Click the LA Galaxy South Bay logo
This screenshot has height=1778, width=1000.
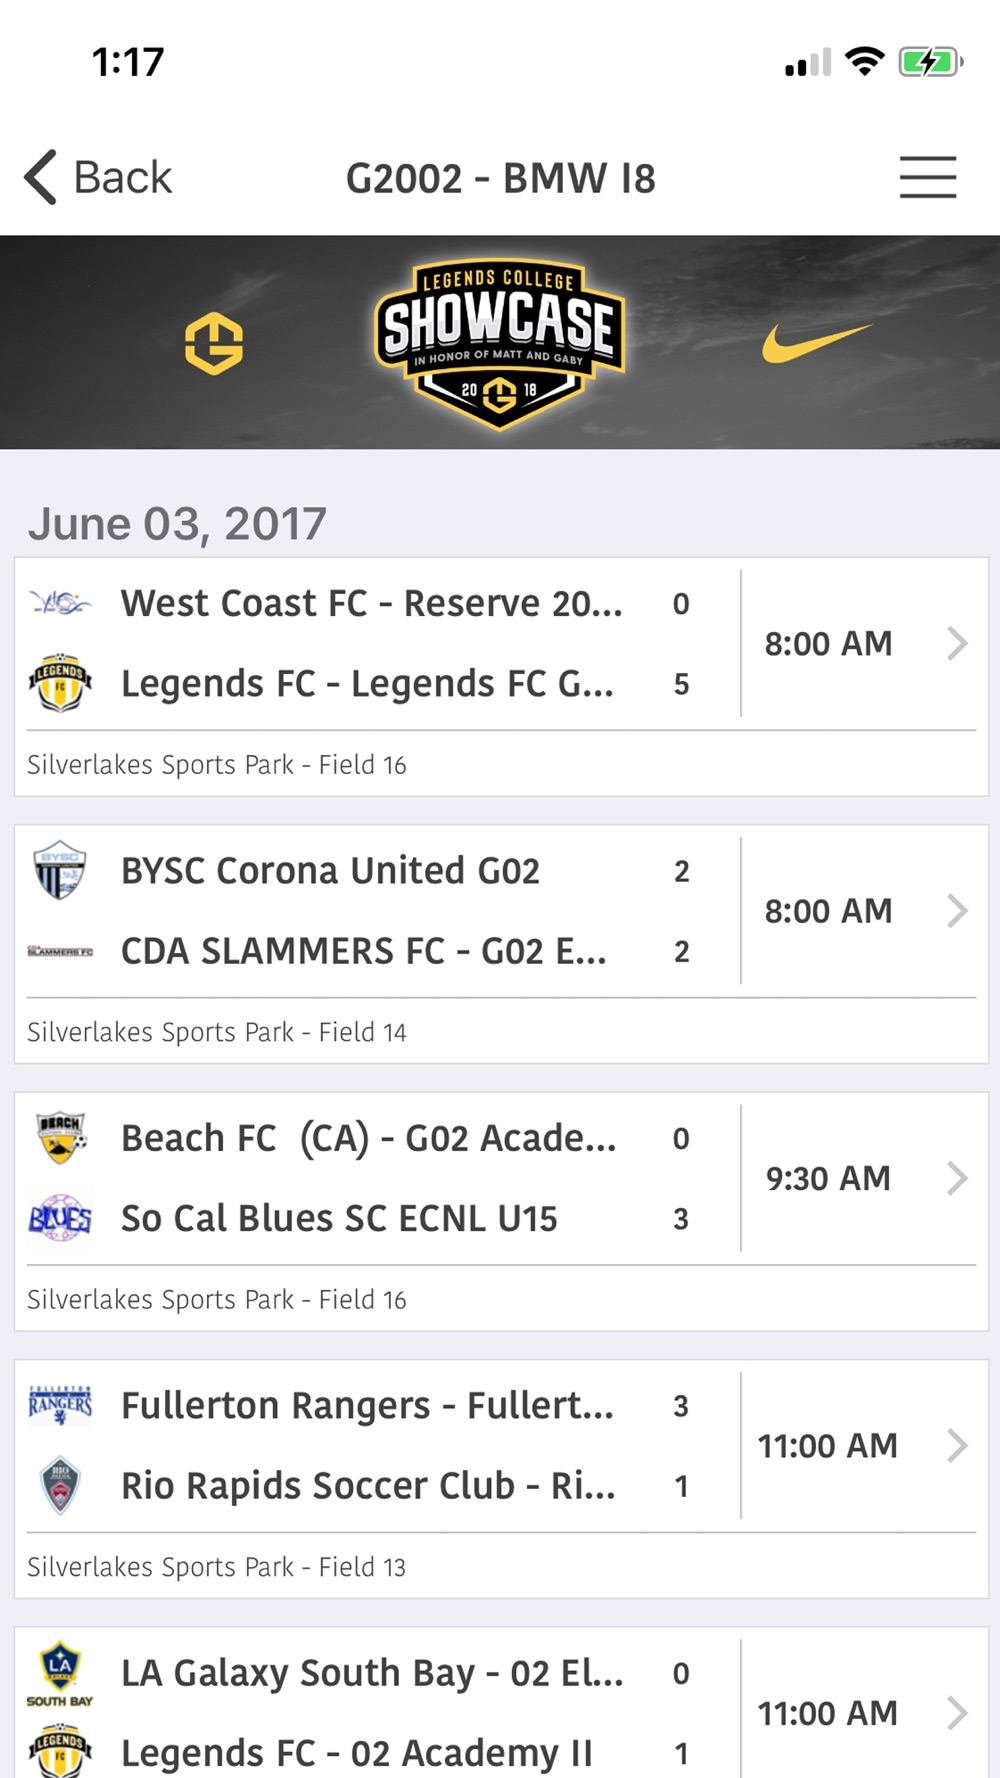(60, 1673)
